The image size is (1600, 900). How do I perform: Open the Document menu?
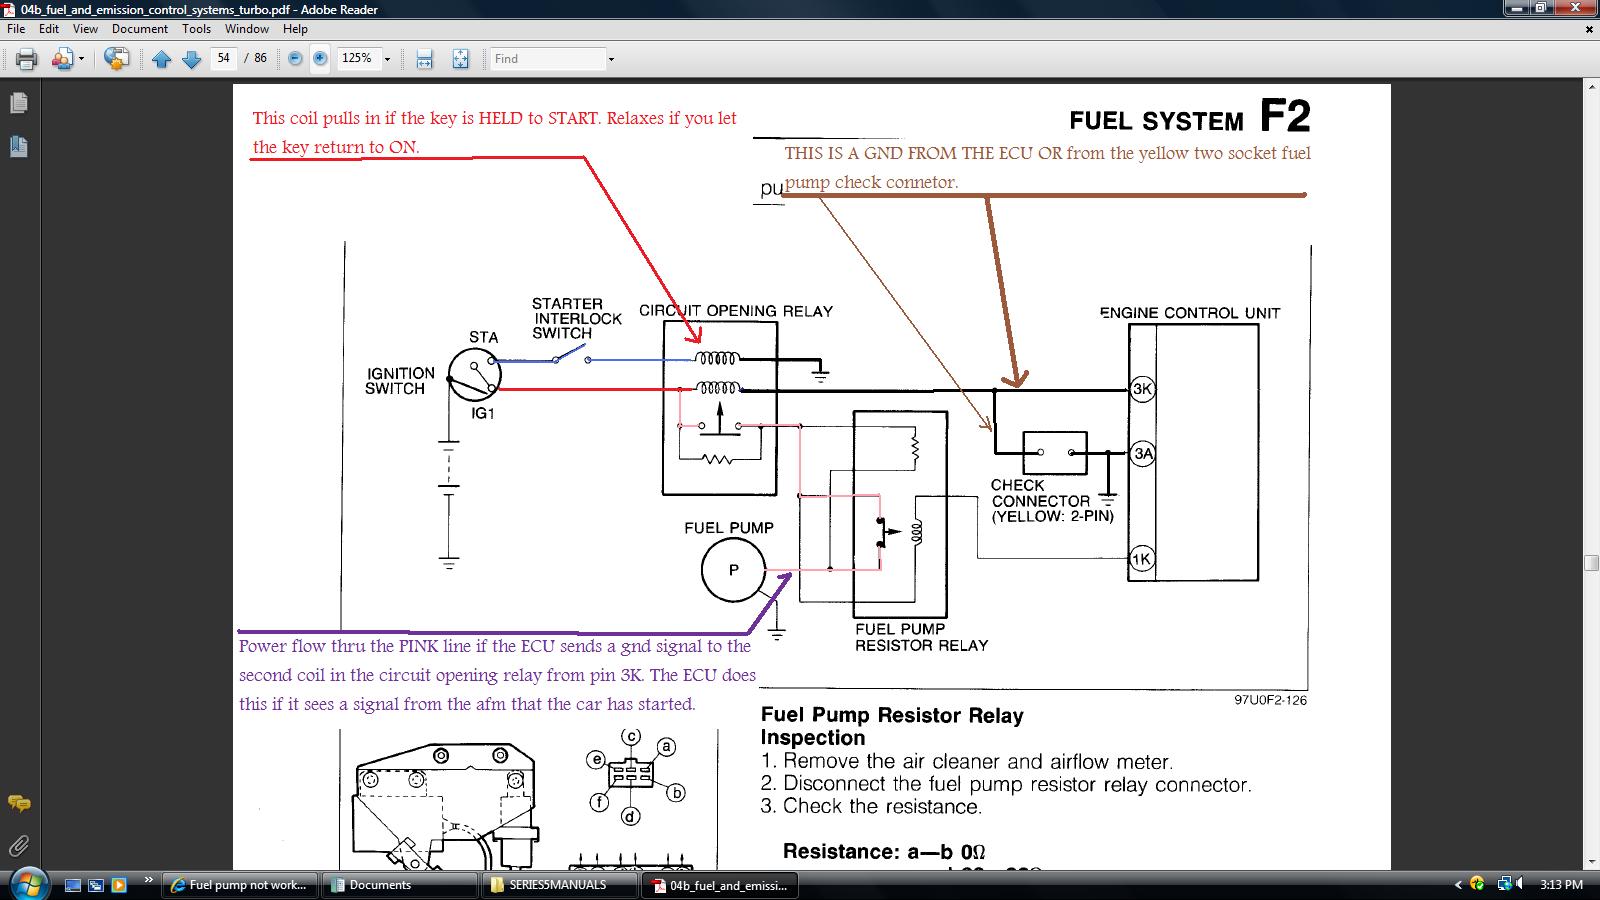pos(140,29)
